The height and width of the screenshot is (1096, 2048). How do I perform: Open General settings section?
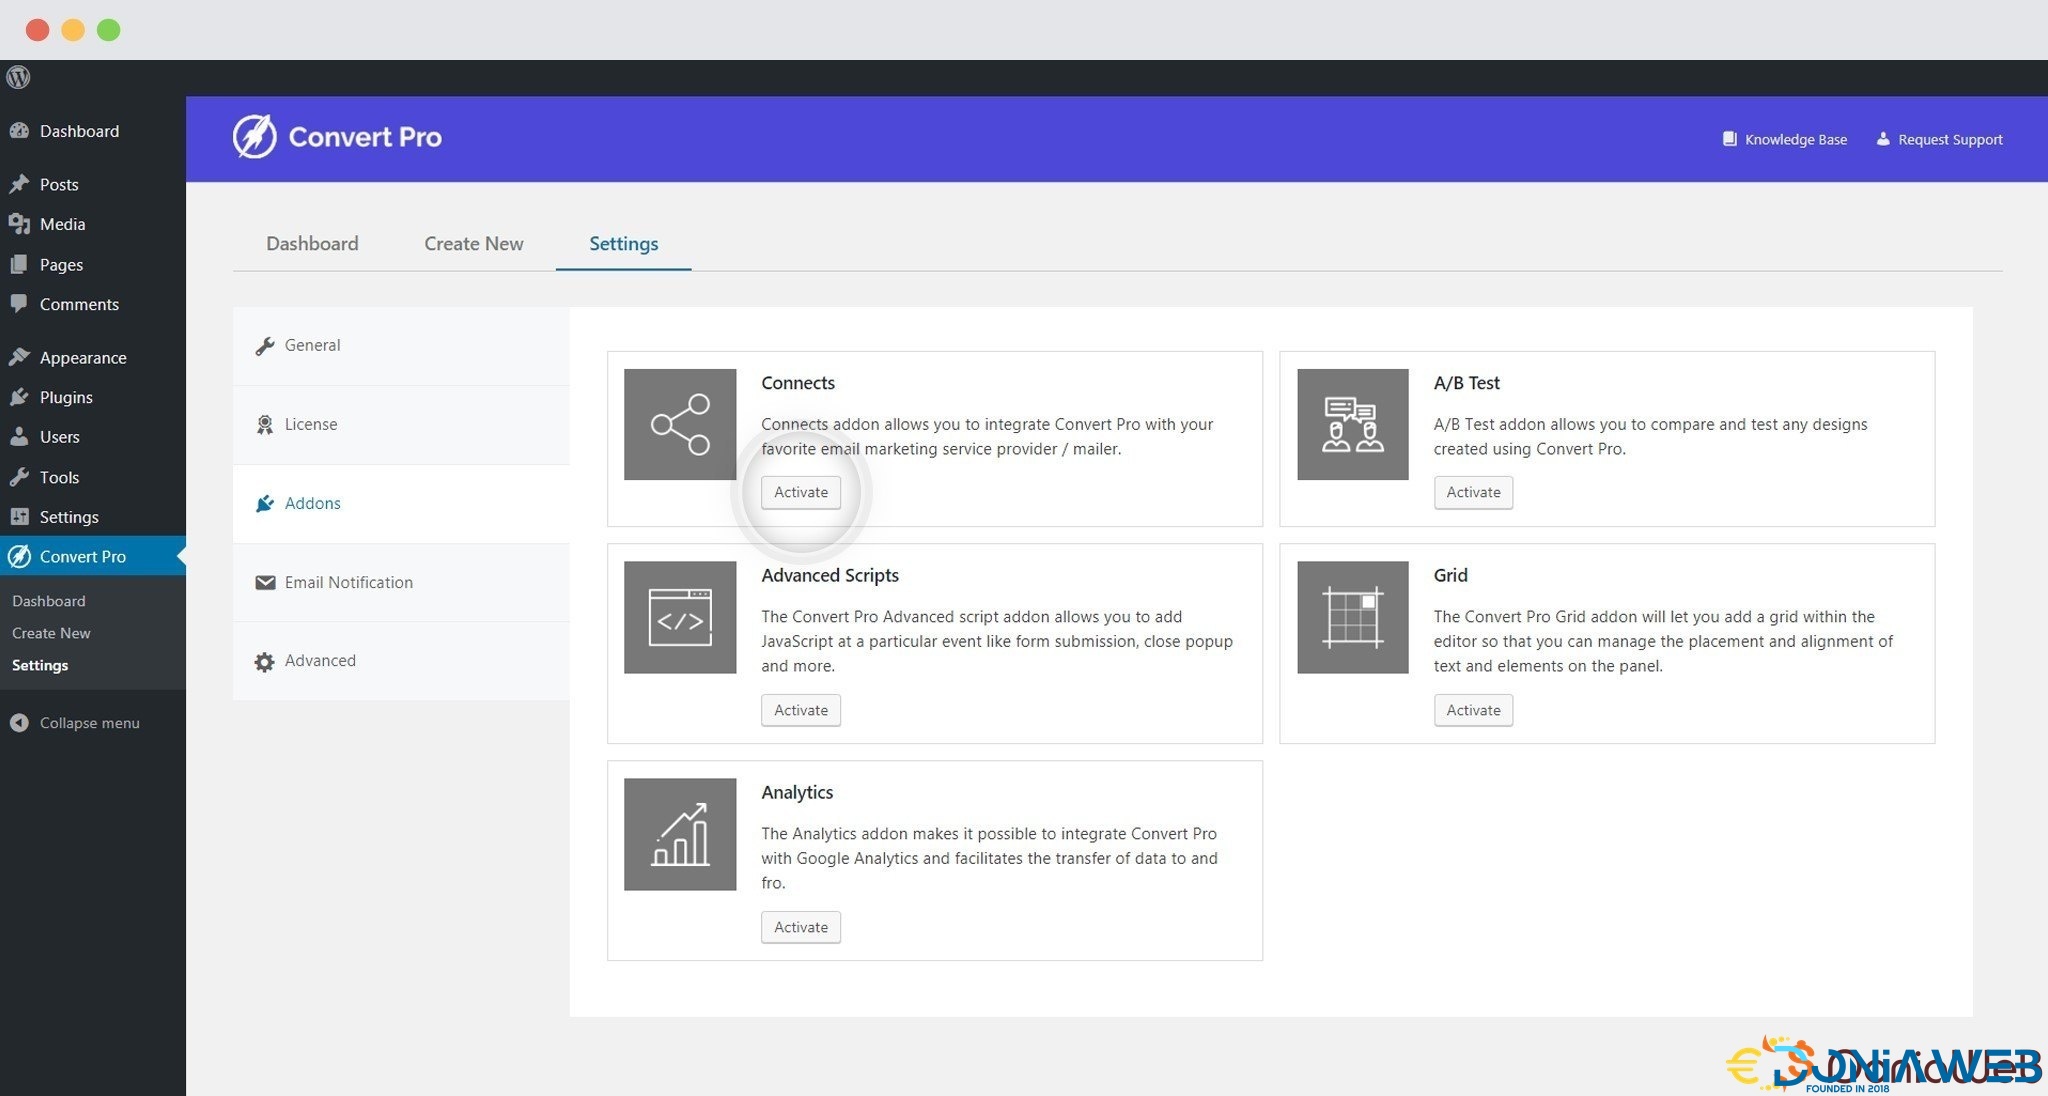[x=401, y=346]
